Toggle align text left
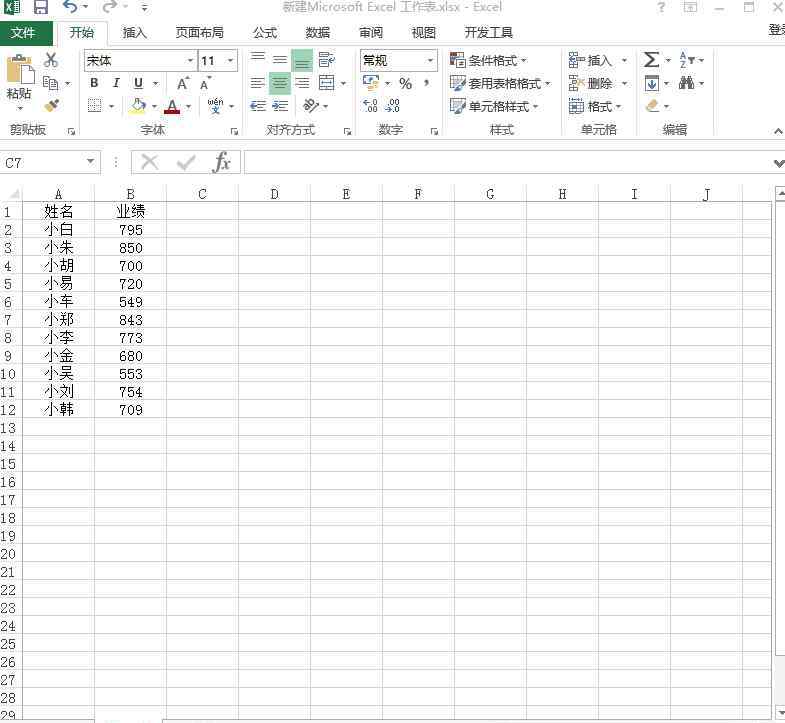The image size is (785, 723). [x=258, y=83]
